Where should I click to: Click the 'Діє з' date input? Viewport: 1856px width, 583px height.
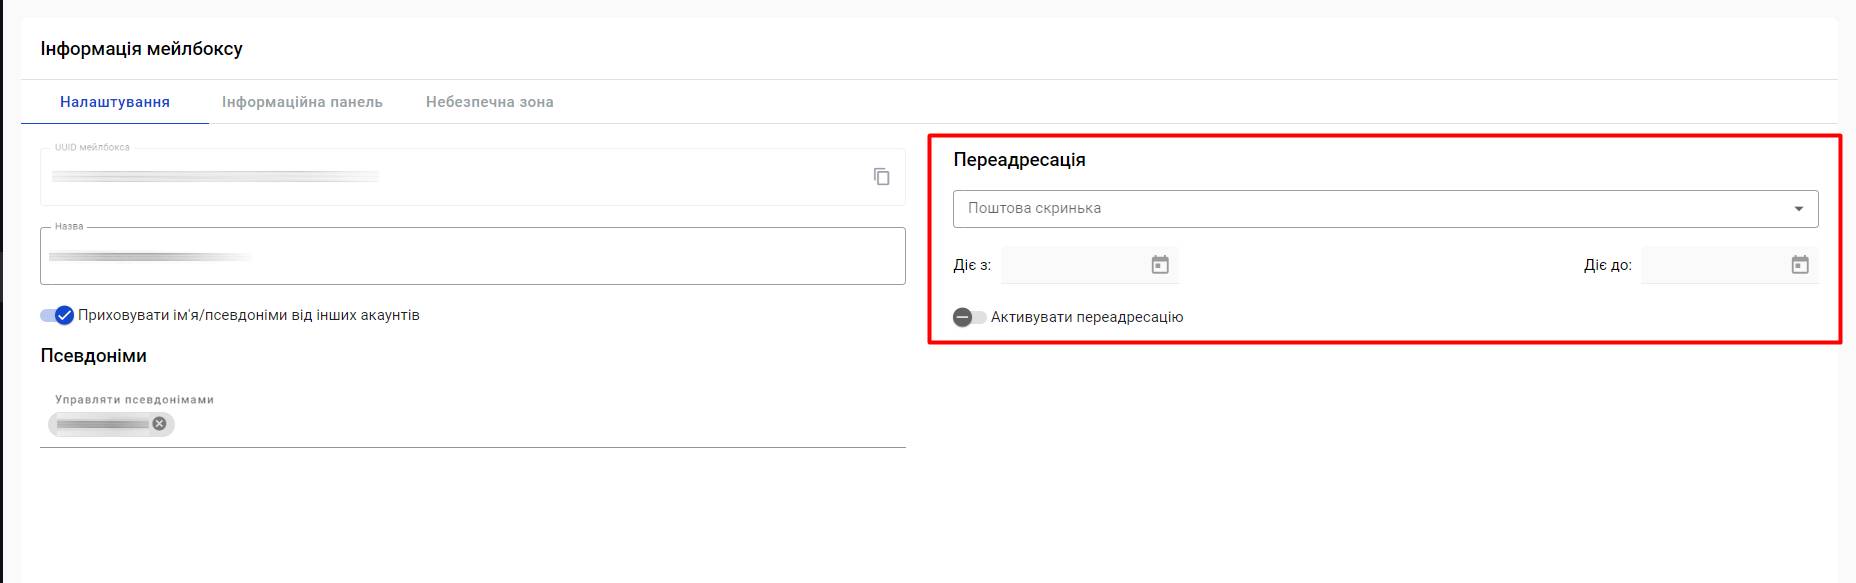(x=1072, y=265)
